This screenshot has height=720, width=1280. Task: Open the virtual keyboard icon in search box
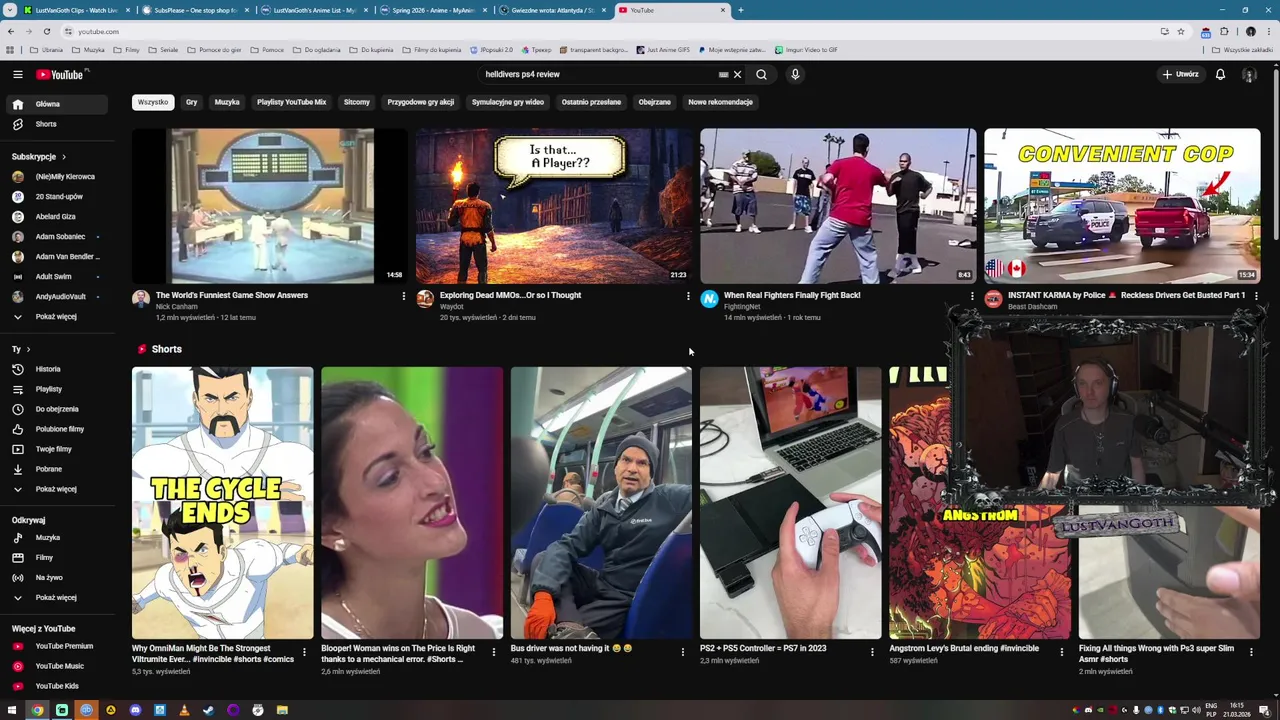723,74
